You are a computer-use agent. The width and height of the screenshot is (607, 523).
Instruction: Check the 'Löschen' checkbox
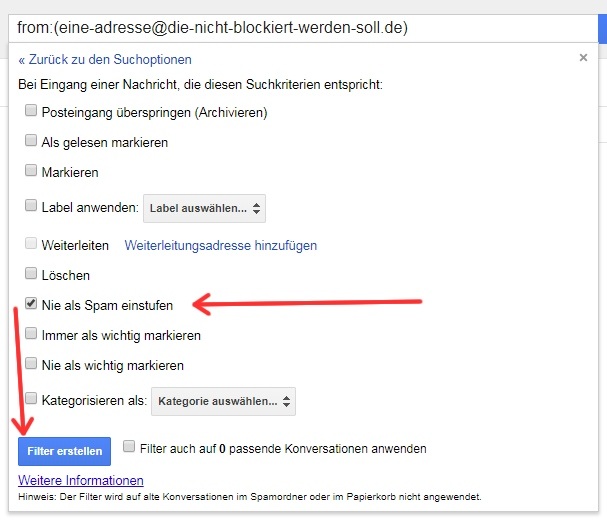(32, 275)
